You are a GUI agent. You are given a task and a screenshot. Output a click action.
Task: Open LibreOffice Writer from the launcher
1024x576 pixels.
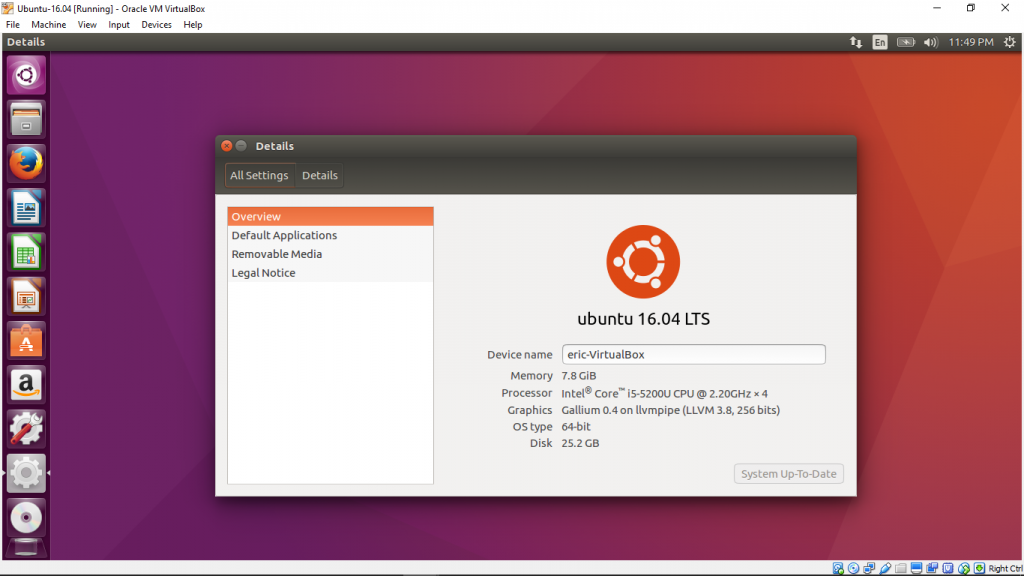26,208
